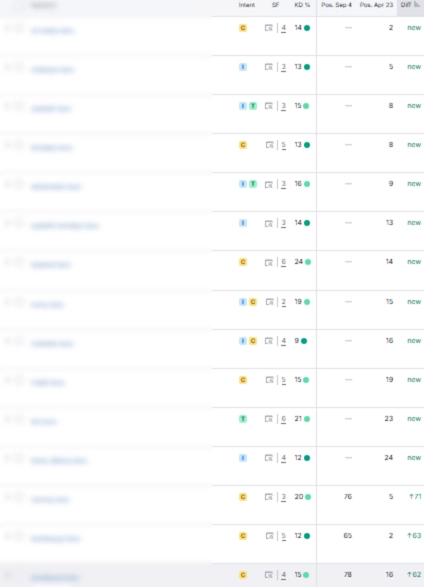424x587 pixels.
Task: Sort by the KD % column header
Action: click(302, 5)
